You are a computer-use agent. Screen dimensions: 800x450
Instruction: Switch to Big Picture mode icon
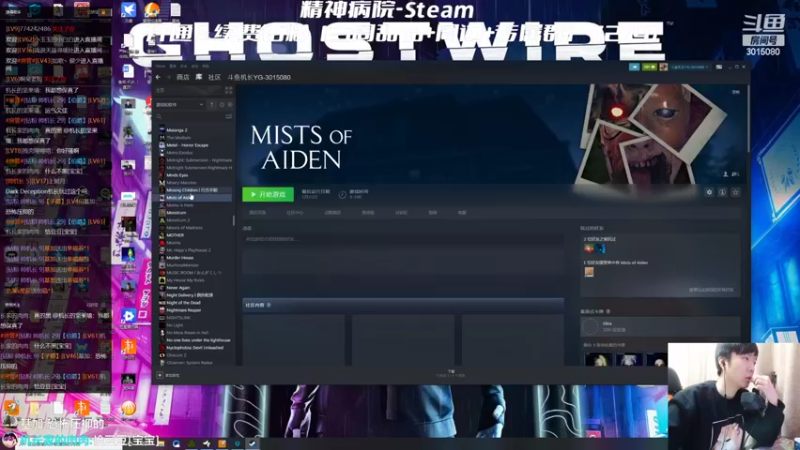pyautogui.click(x=719, y=67)
